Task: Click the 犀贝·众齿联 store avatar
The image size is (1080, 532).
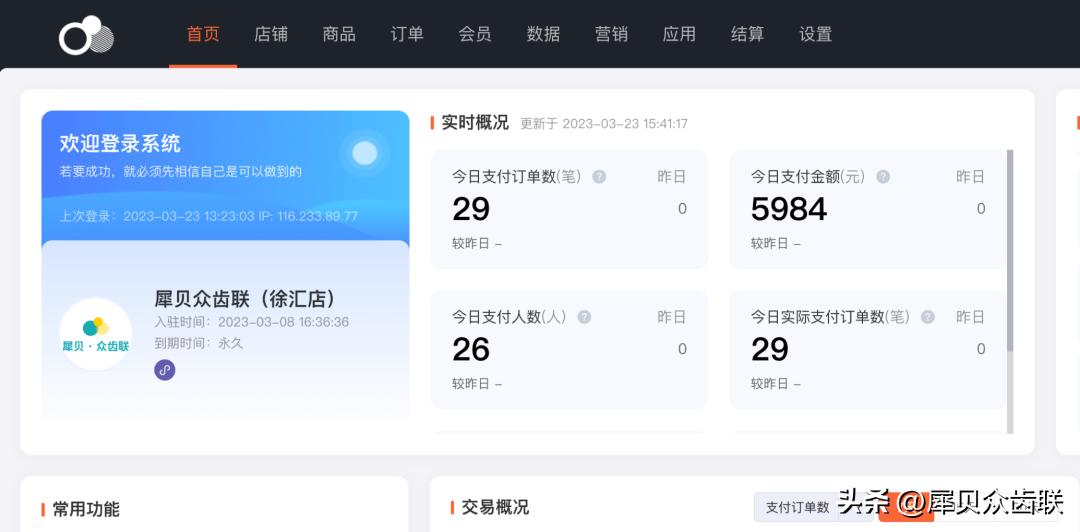Action: pos(96,334)
